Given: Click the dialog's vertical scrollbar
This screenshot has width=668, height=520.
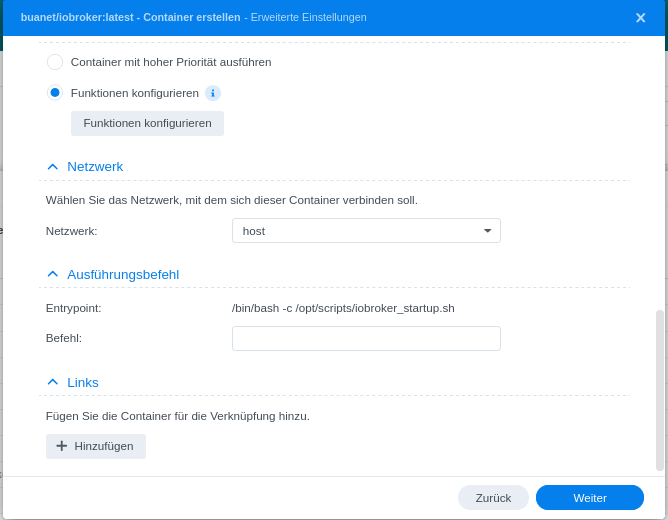Looking at the screenshot, I should [x=660, y=390].
